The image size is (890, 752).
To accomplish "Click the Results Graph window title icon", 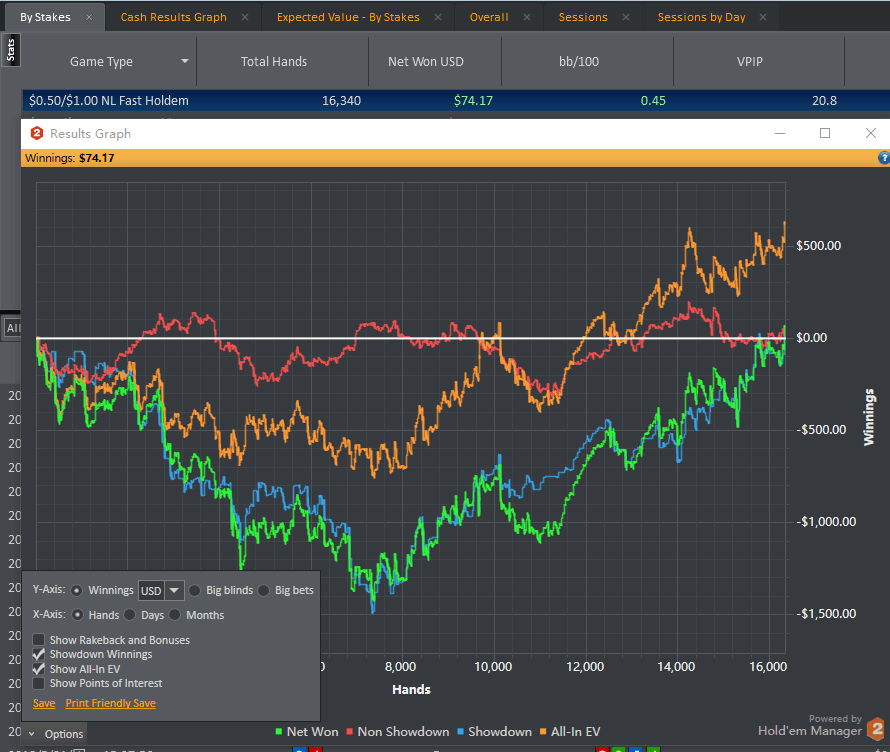I will [37, 133].
